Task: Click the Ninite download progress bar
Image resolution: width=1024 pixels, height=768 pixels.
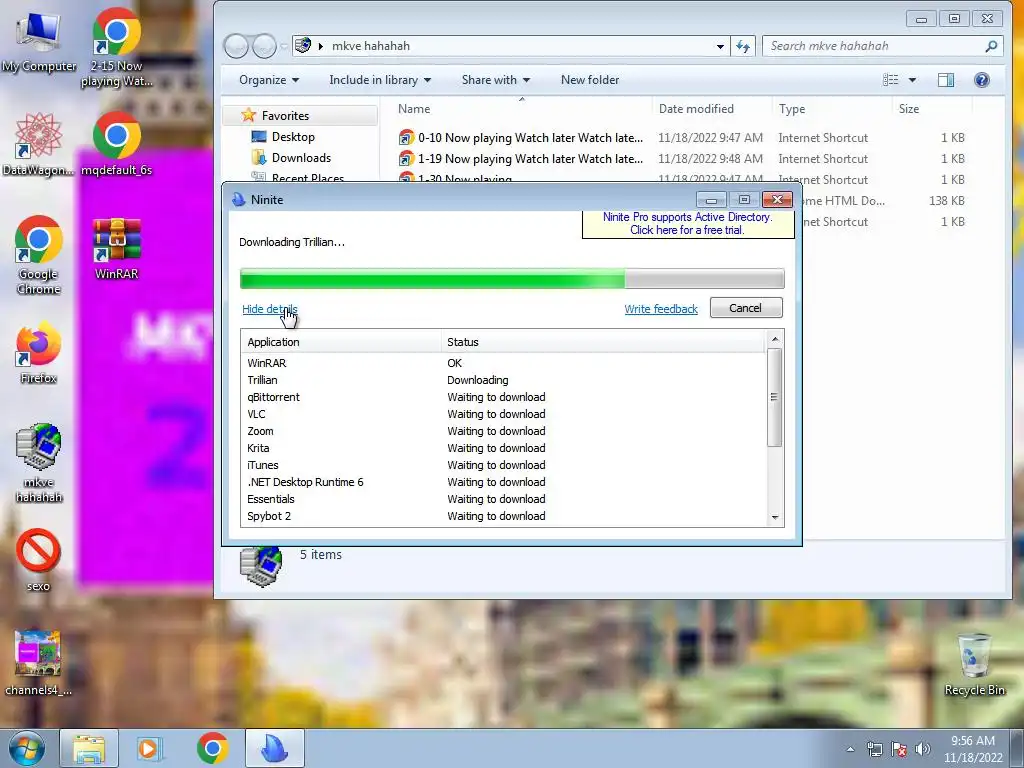Action: [x=512, y=278]
